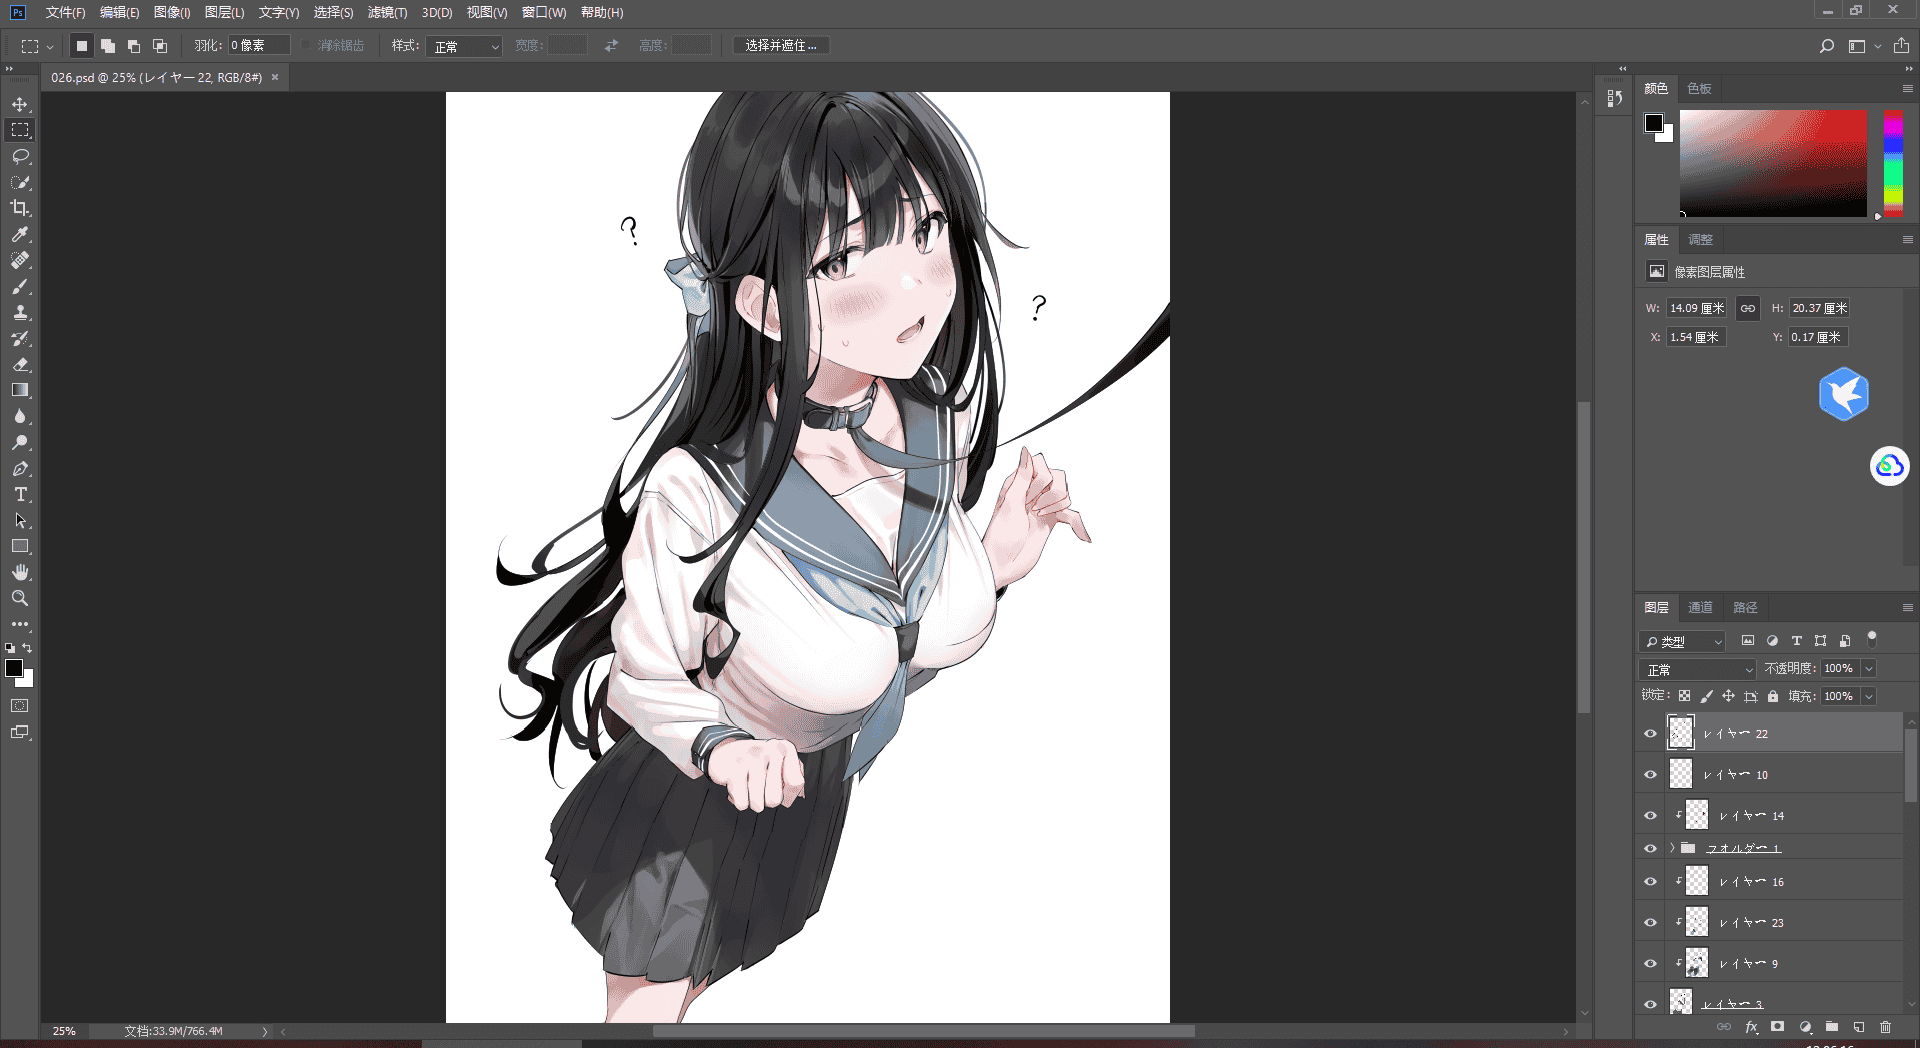Toggle visibility of フォルダー 1 group

(x=1650, y=849)
